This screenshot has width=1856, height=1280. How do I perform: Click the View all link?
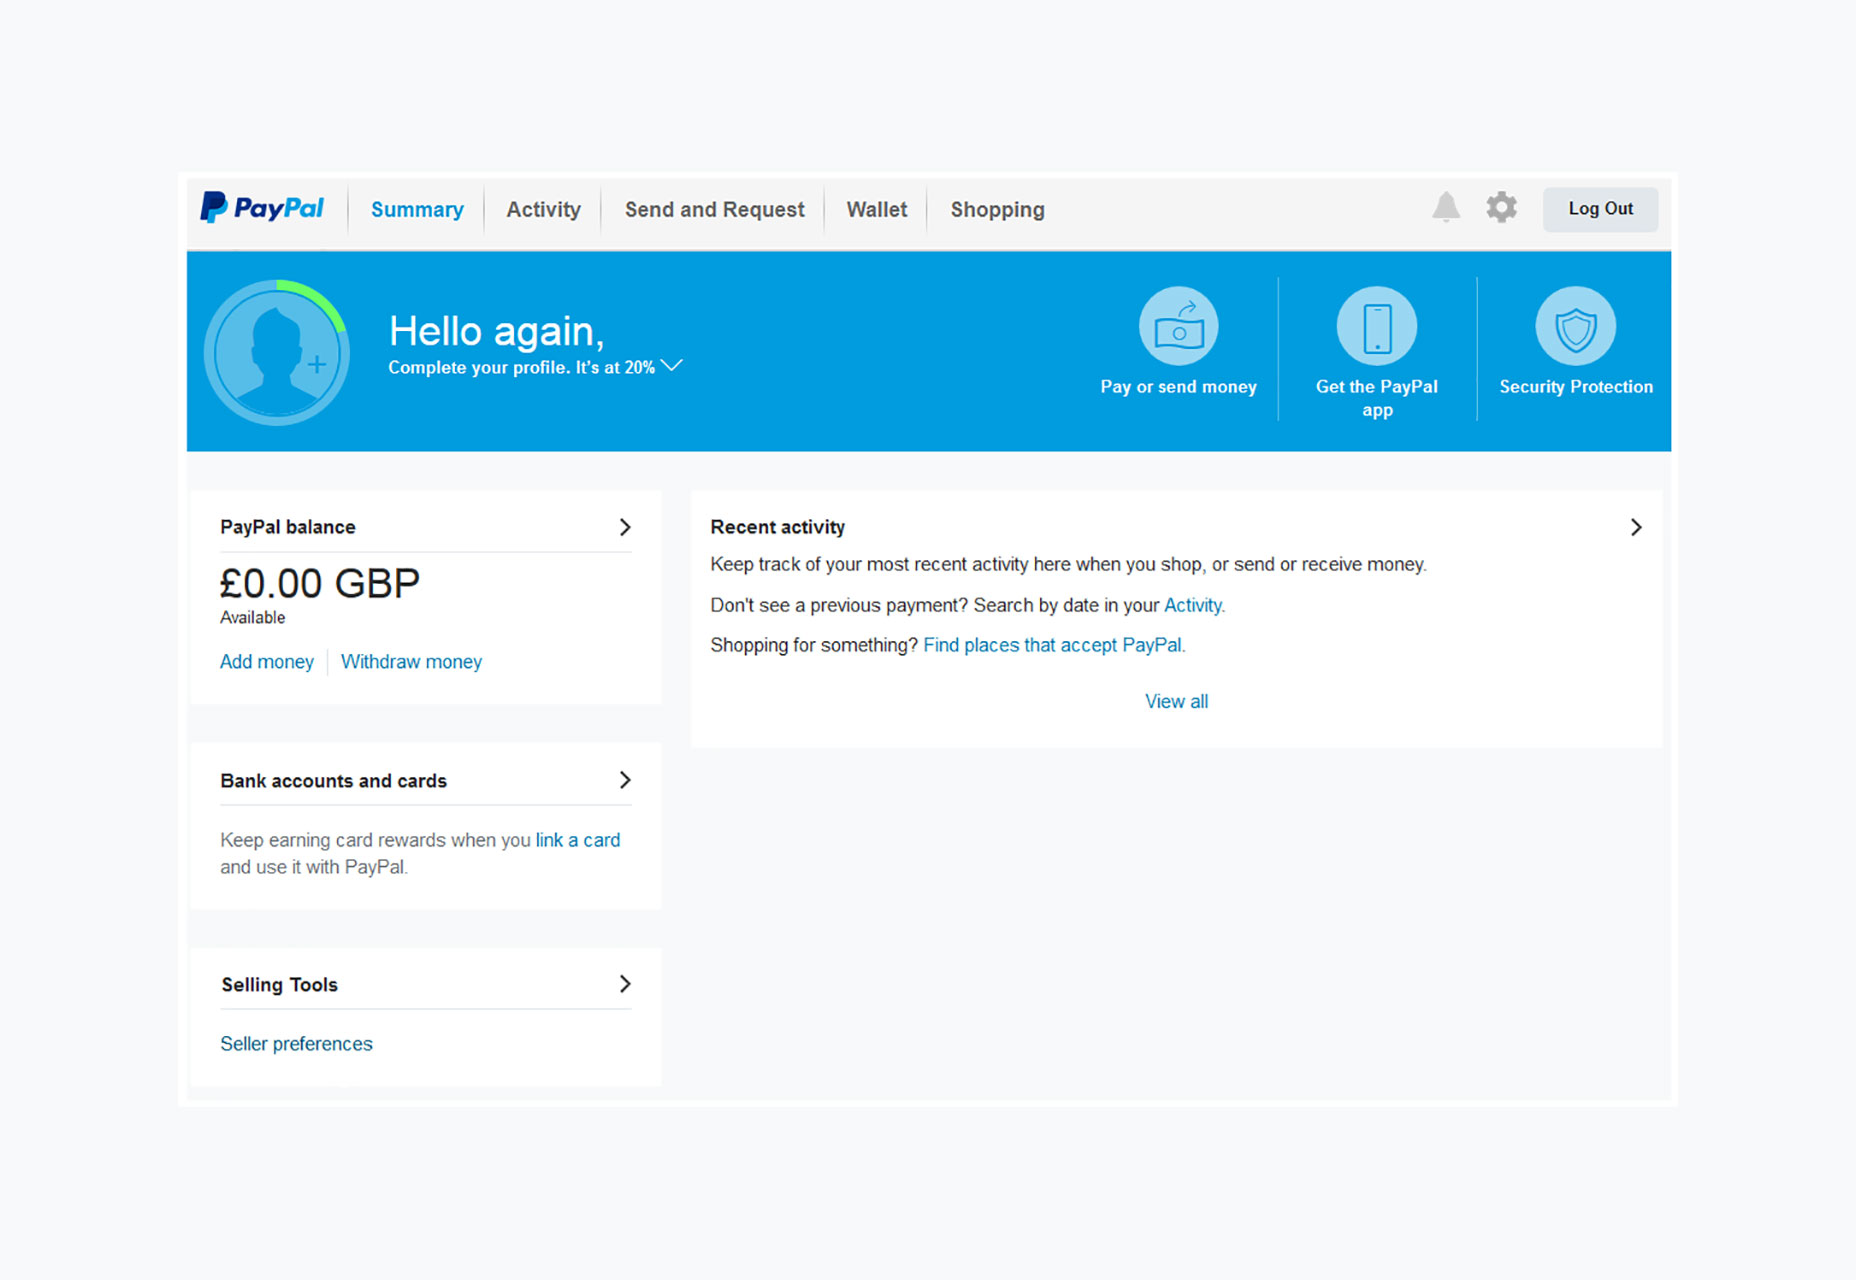[x=1176, y=701]
